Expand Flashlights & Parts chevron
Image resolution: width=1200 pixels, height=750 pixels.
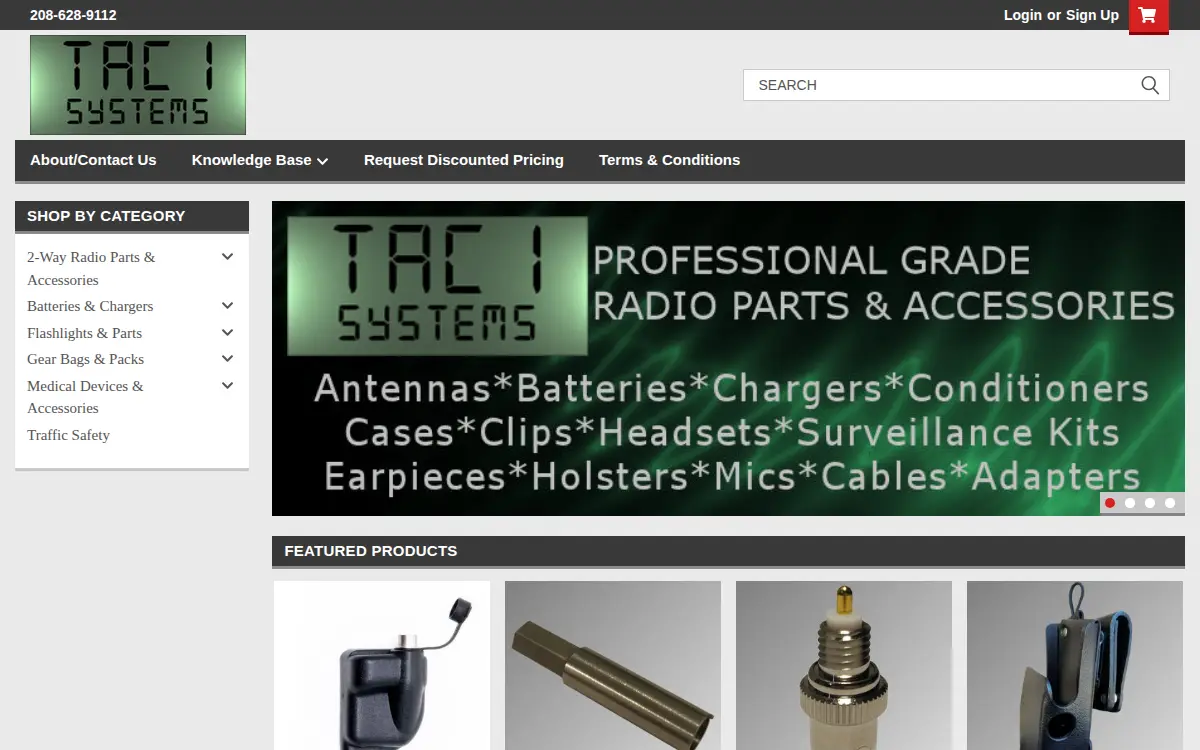tap(227, 332)
